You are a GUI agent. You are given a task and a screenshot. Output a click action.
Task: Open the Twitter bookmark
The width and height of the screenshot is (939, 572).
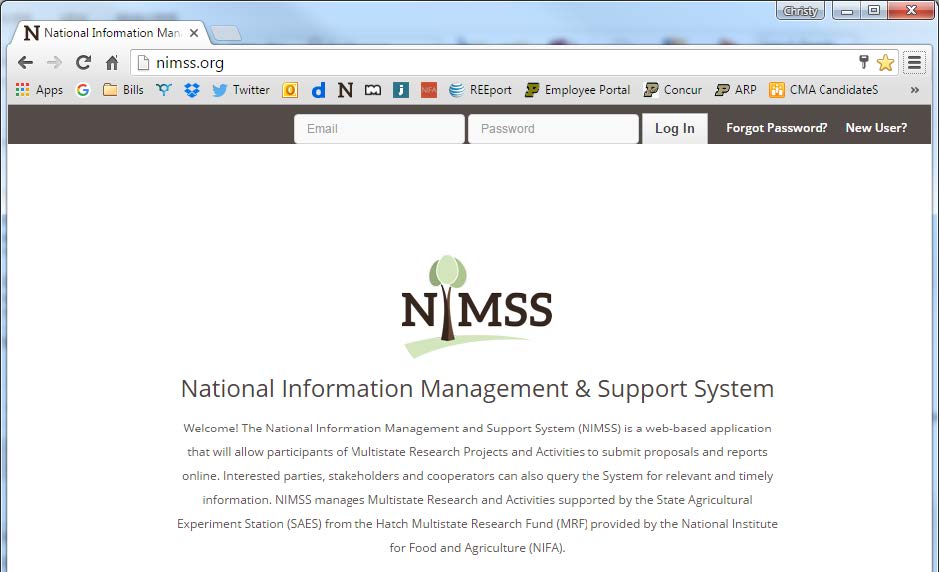pos(241,90)
